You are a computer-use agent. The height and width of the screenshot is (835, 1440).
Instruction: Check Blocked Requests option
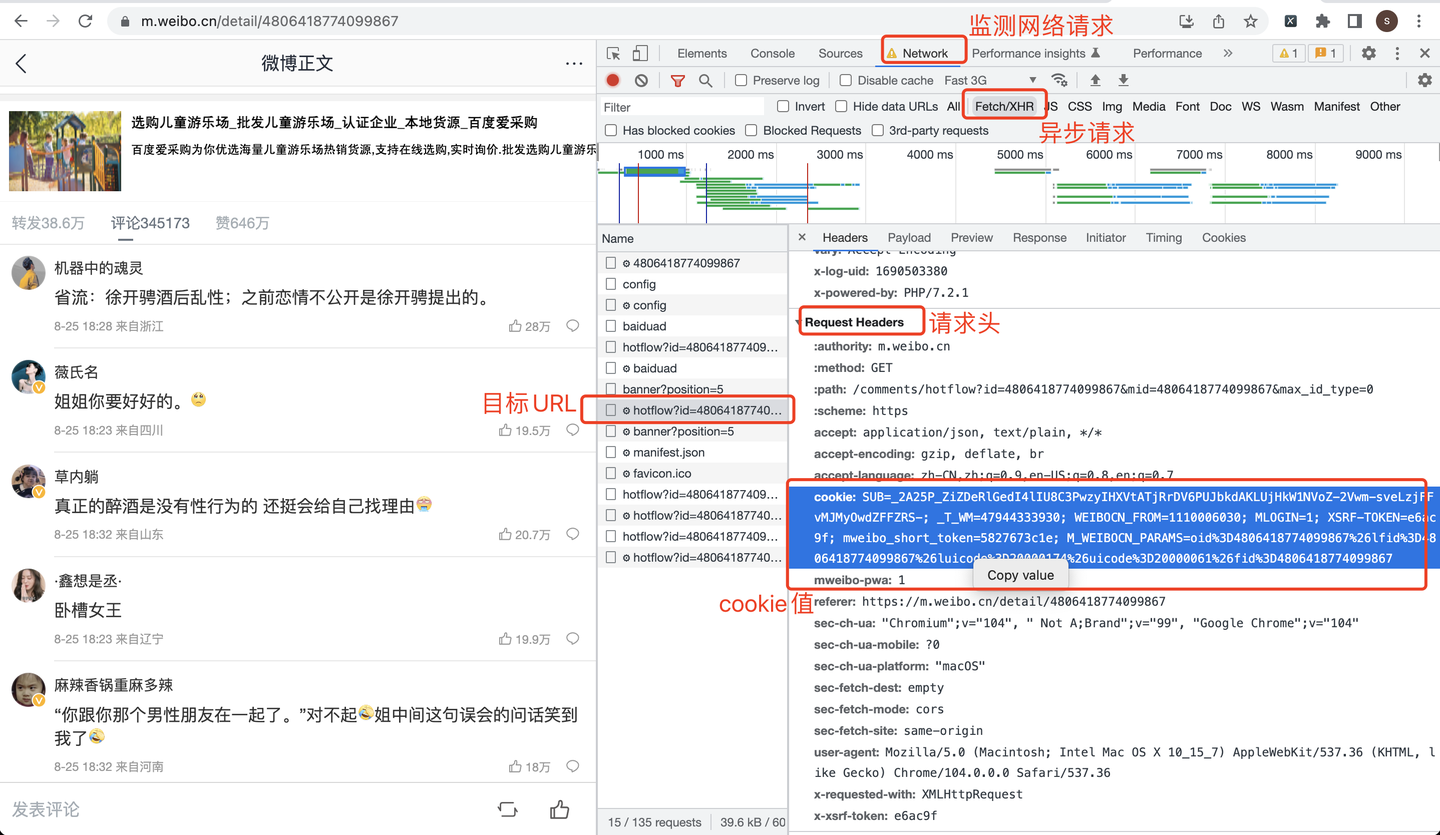(x=751, y=130)
